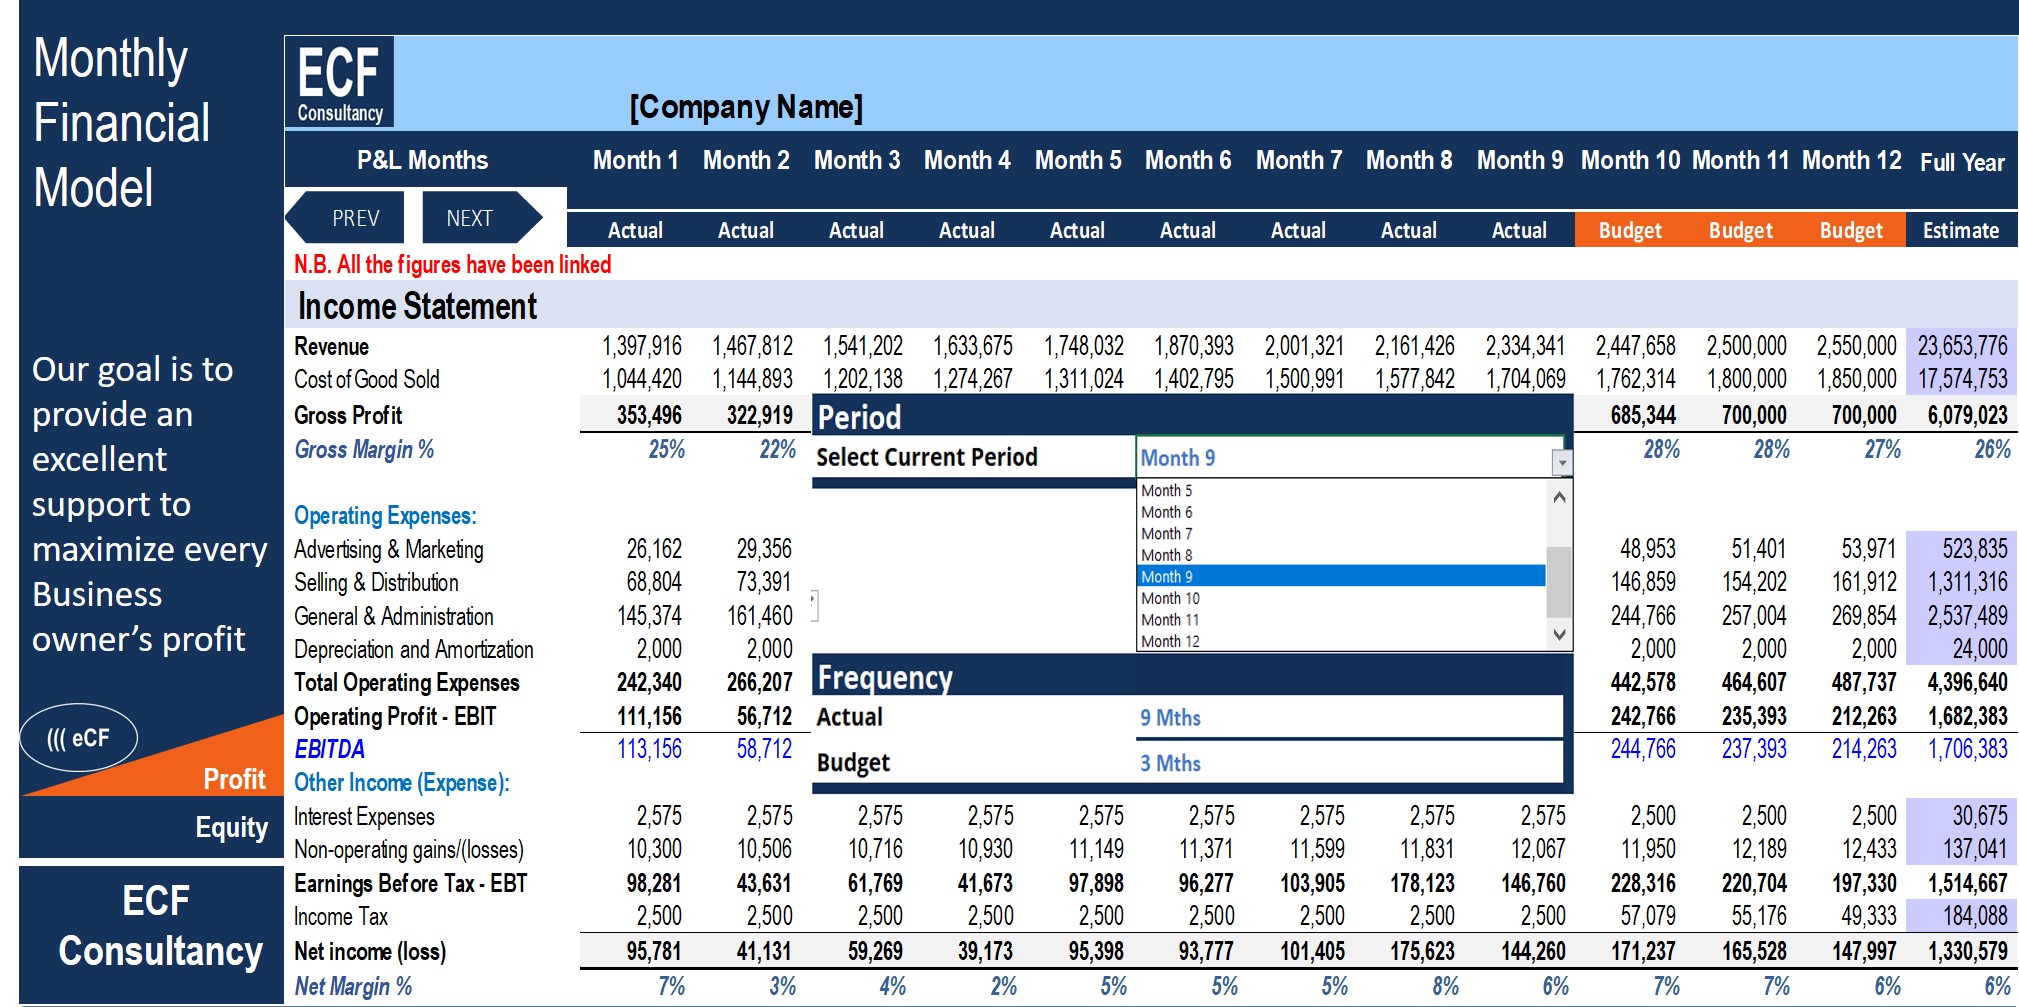Select Month 5 in the period list
2019x1007 pixels.
(x=1166, y=490)
